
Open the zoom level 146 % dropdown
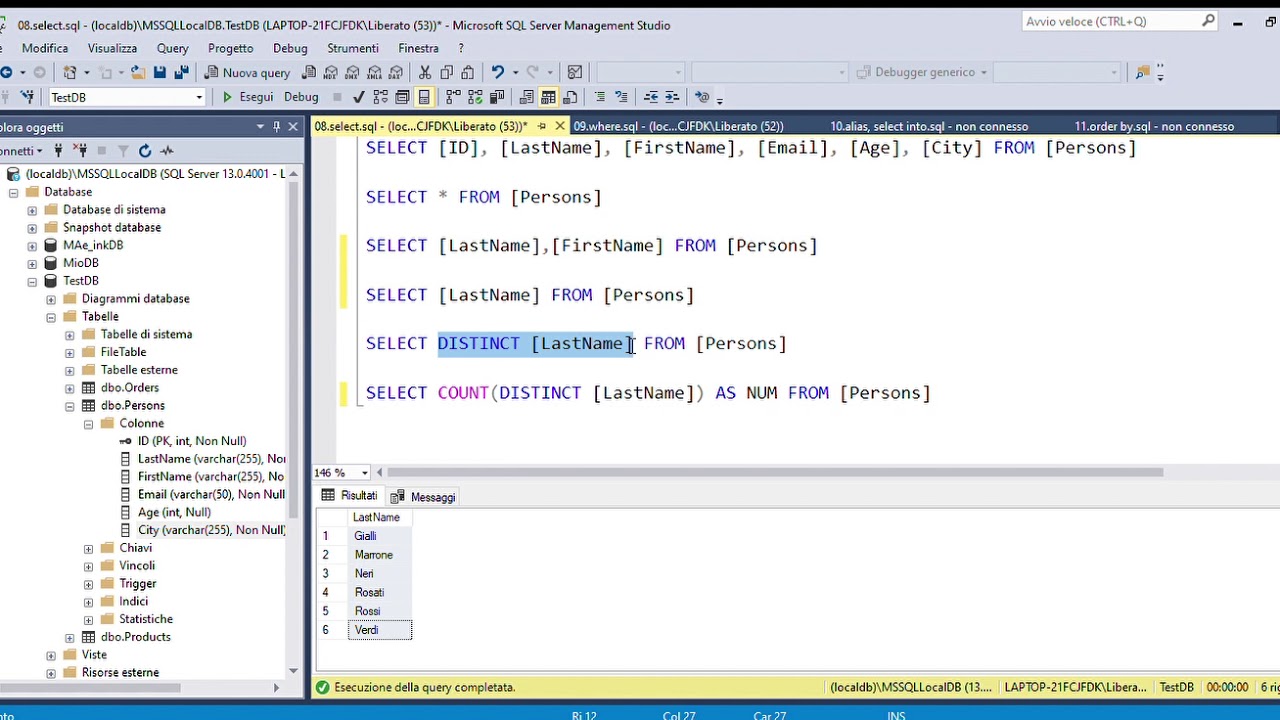tap(365, 472)
